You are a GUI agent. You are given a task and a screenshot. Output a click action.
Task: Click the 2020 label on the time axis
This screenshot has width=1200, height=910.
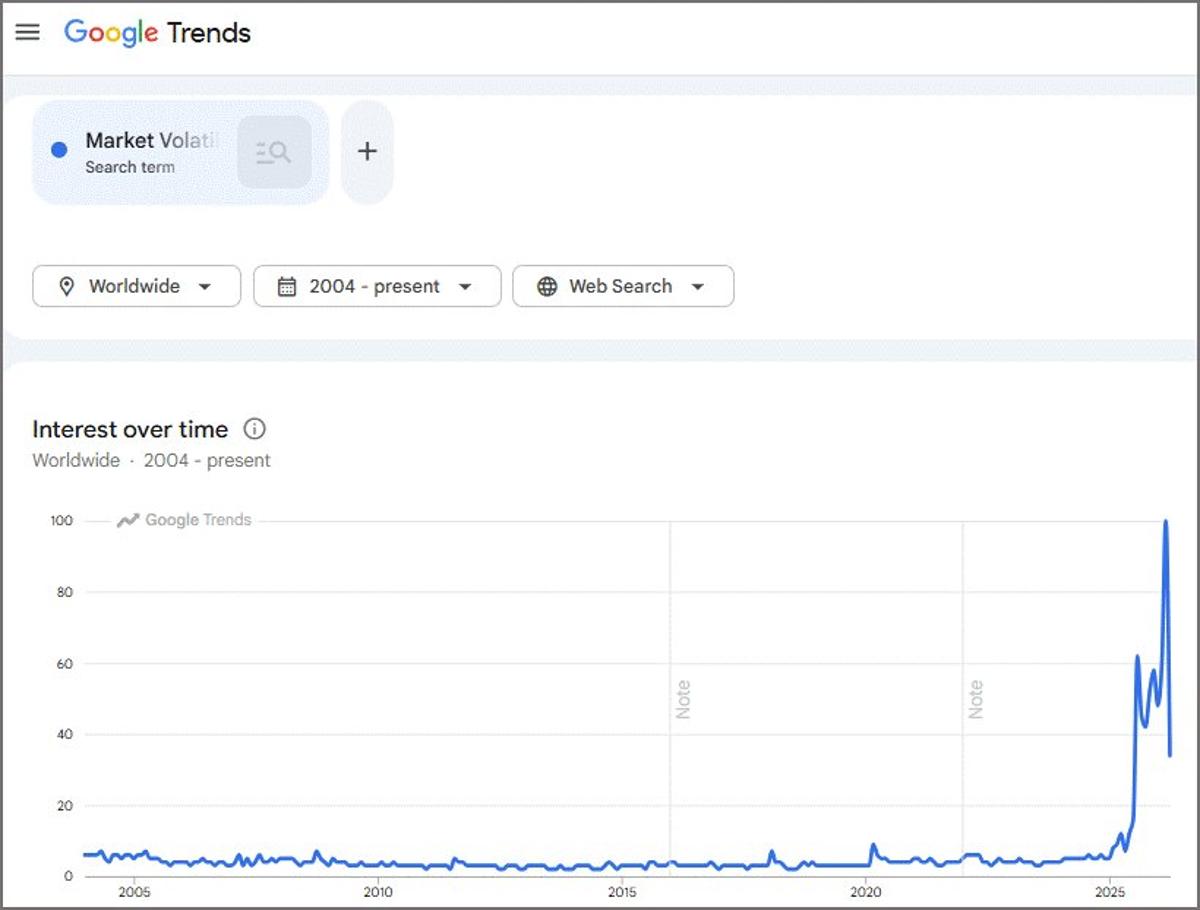pyautogui.click(x=866, y=892)
